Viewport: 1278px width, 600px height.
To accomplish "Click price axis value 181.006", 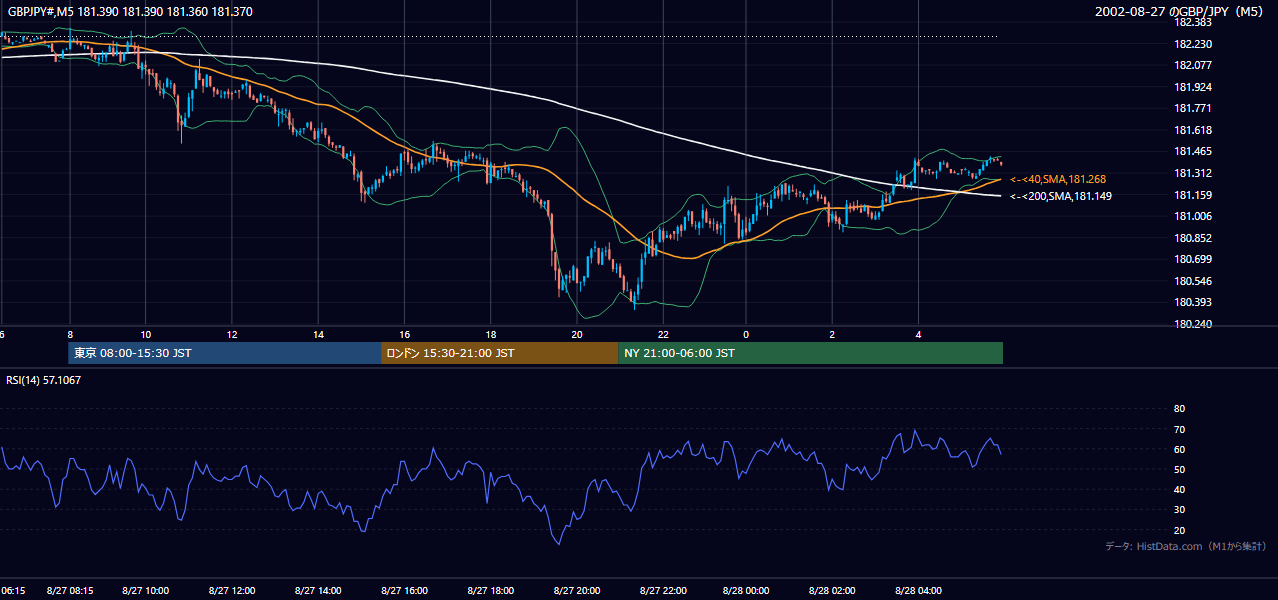I will tap(1193, 216).
